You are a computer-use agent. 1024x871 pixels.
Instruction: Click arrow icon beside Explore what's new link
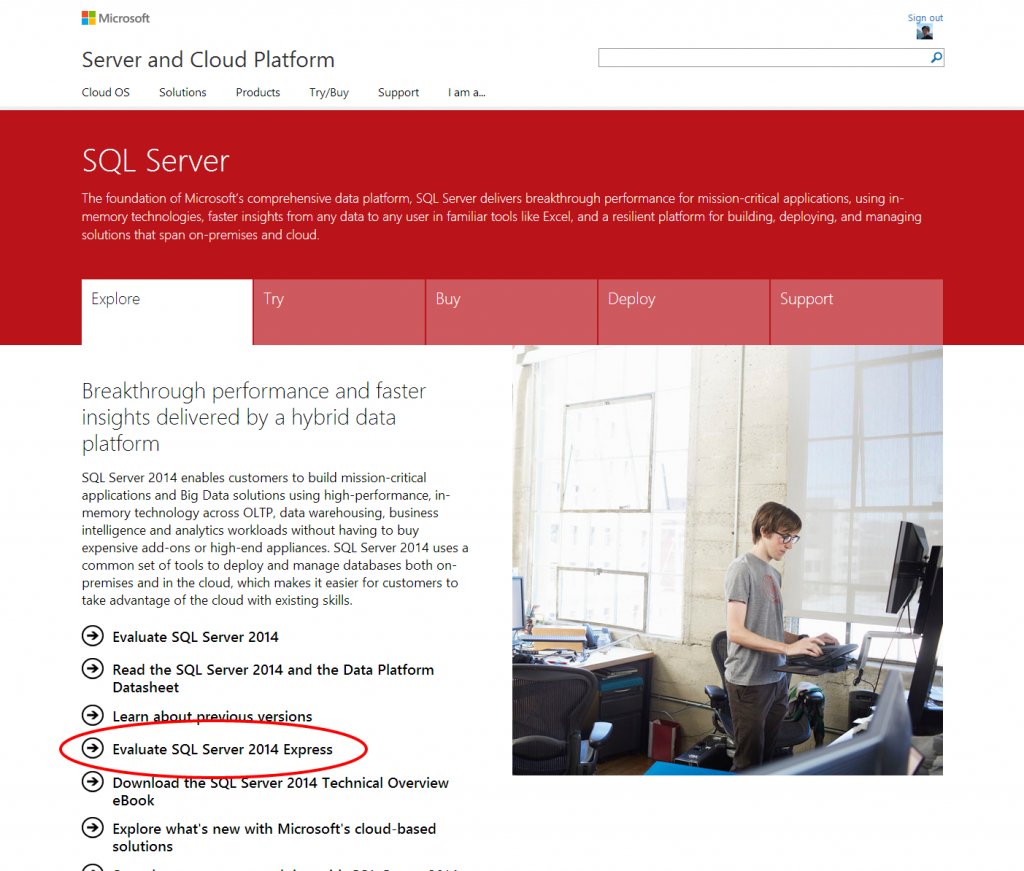pyautogui.click(x=93, y=827)
